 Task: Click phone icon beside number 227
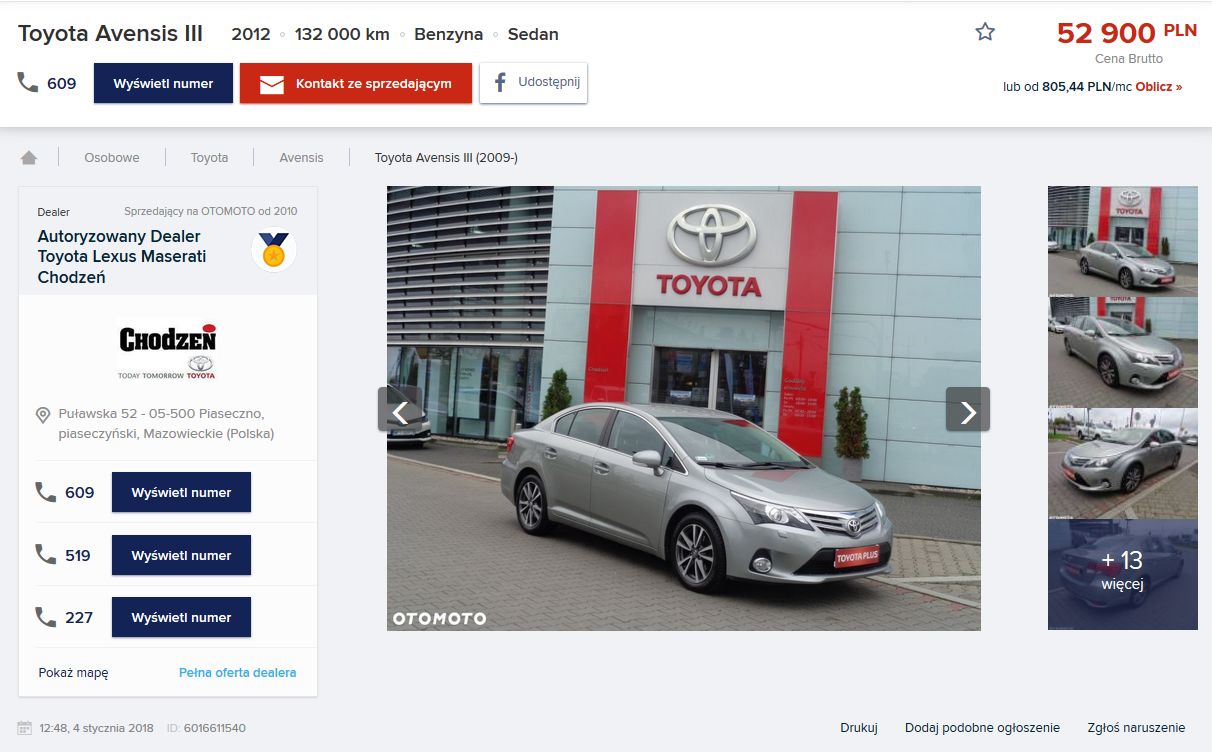point(46,617)
